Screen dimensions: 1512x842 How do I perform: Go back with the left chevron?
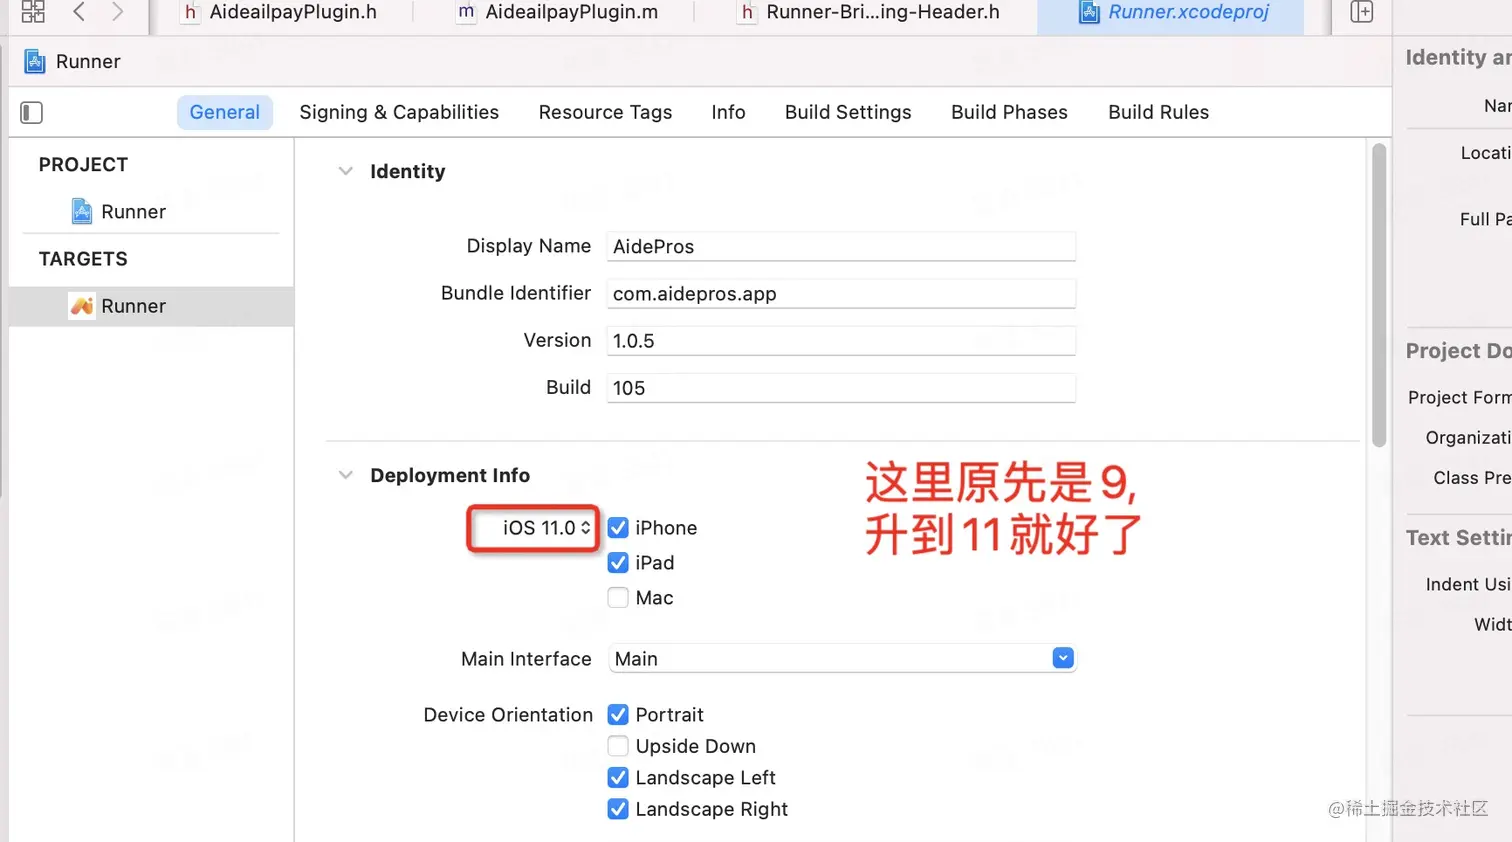[79, 12]
